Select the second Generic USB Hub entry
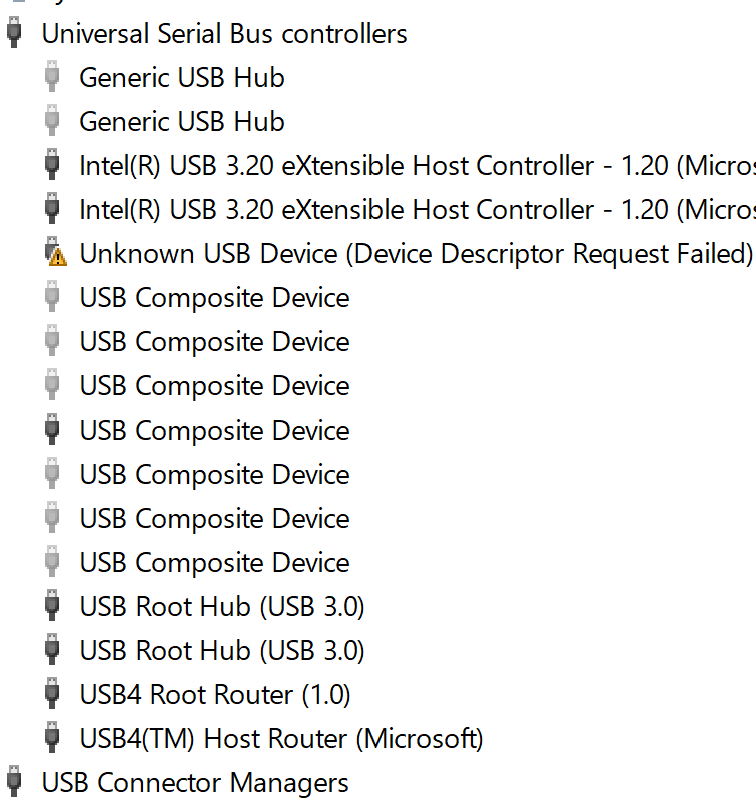756x808 pixels. coord(182,121)
